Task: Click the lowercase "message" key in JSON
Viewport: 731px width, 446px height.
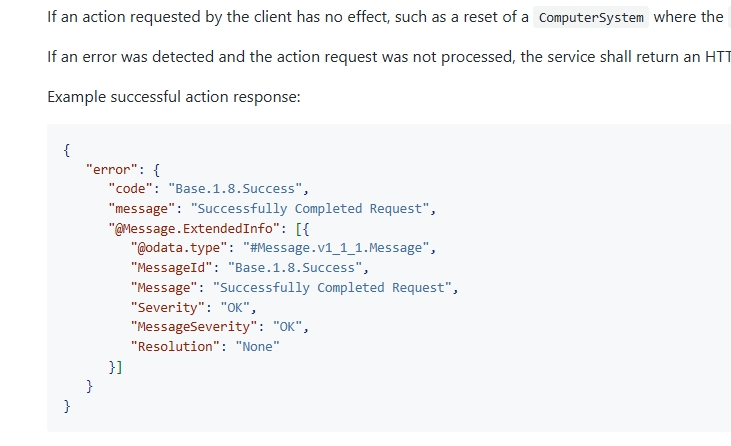Action: 142,209
